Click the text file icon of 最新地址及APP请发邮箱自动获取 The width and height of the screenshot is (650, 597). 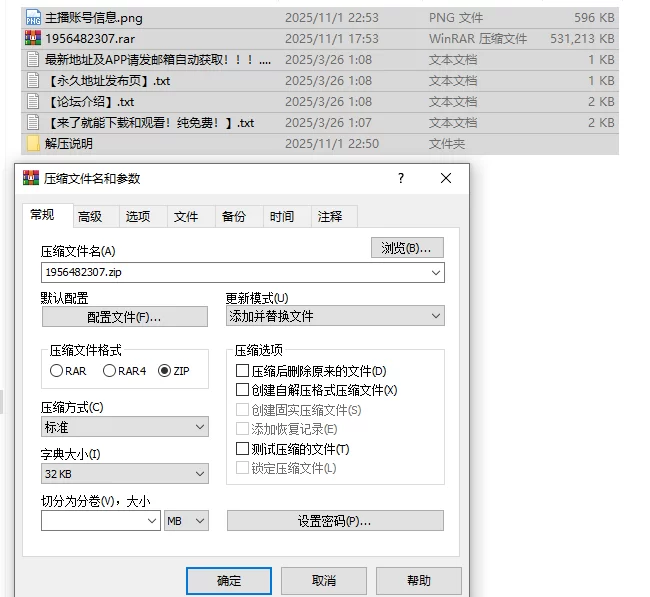point(33,59)
